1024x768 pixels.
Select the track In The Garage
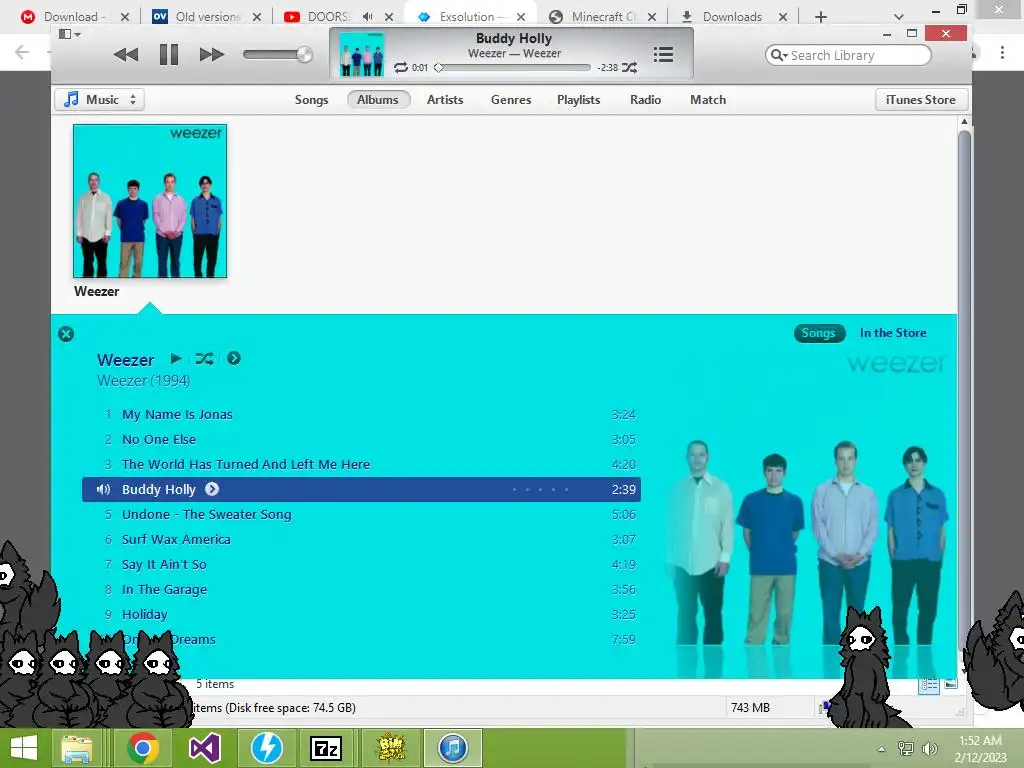point(361,589)
